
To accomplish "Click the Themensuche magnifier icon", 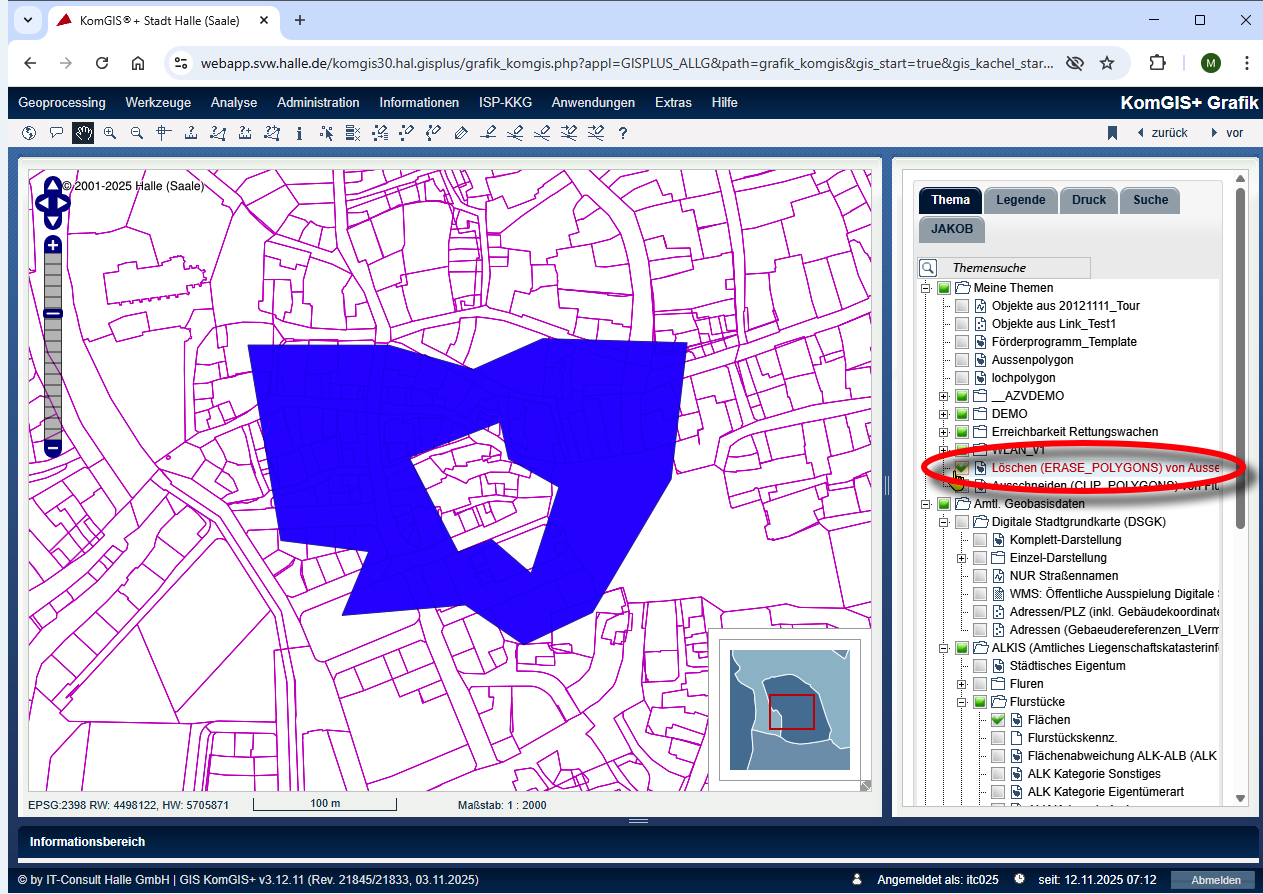I will (x=928, y=268).
